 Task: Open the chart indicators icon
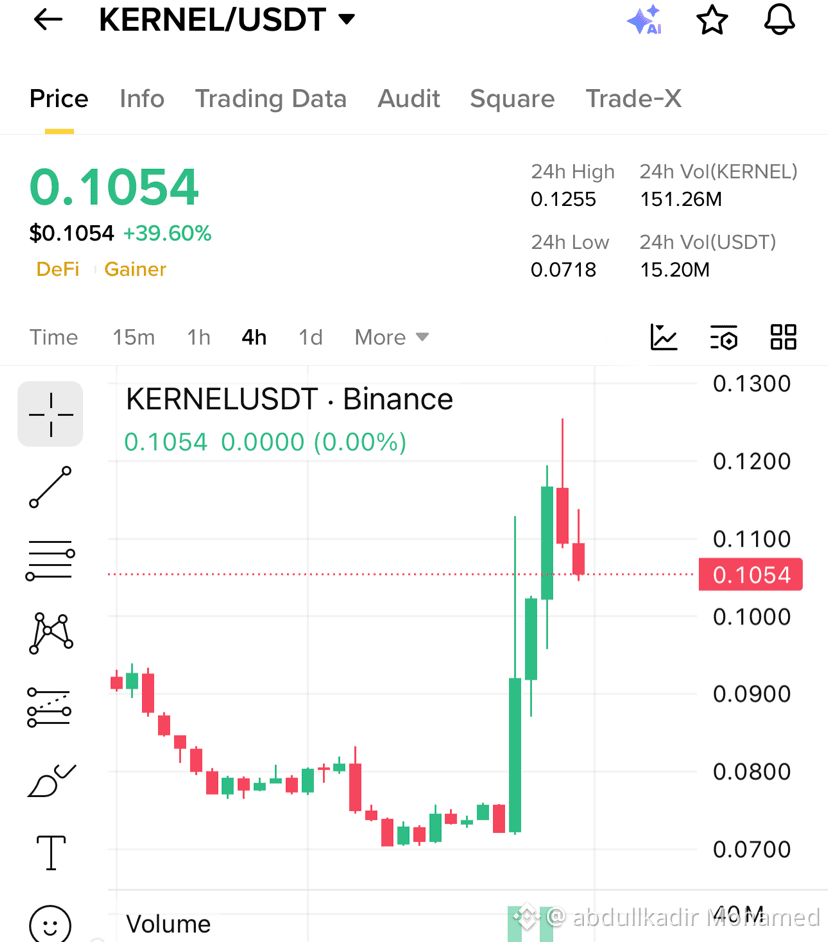tap(664, 337)
